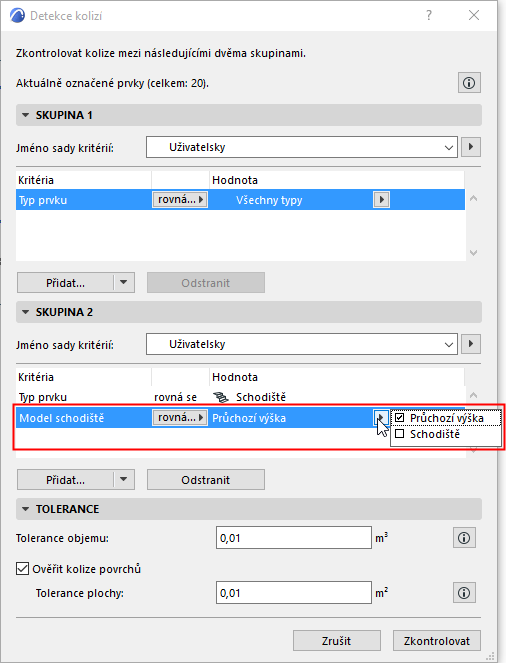Click Průchozí výška value in criteria row
This screenshot has height=663, width=506.
[x=249, y=418]
